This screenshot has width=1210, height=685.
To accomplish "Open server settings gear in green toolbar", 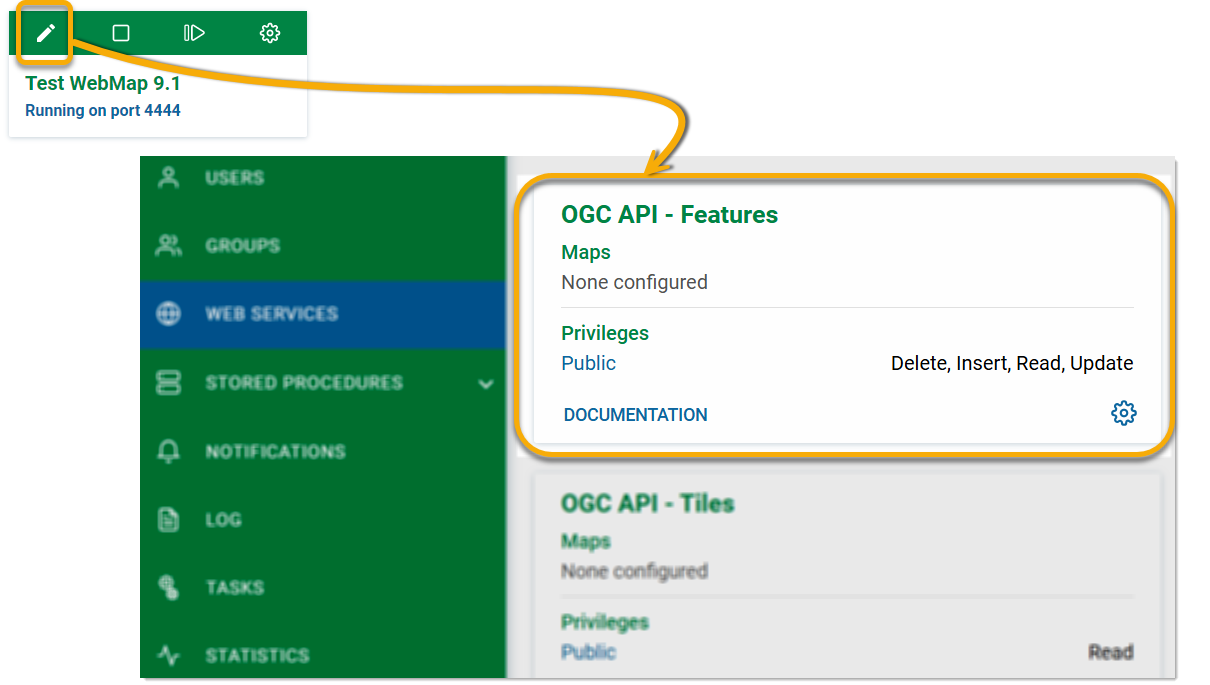I will [269, 33].
